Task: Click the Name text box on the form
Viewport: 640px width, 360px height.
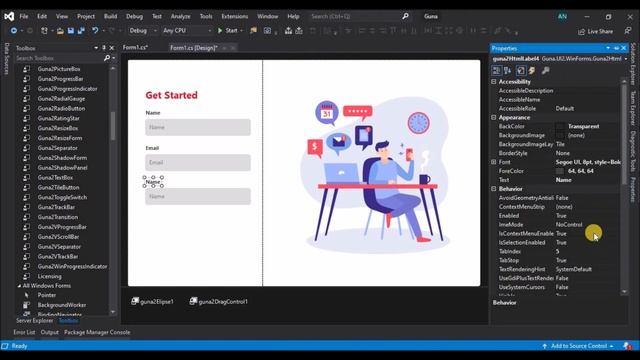Action: [198, 127]
